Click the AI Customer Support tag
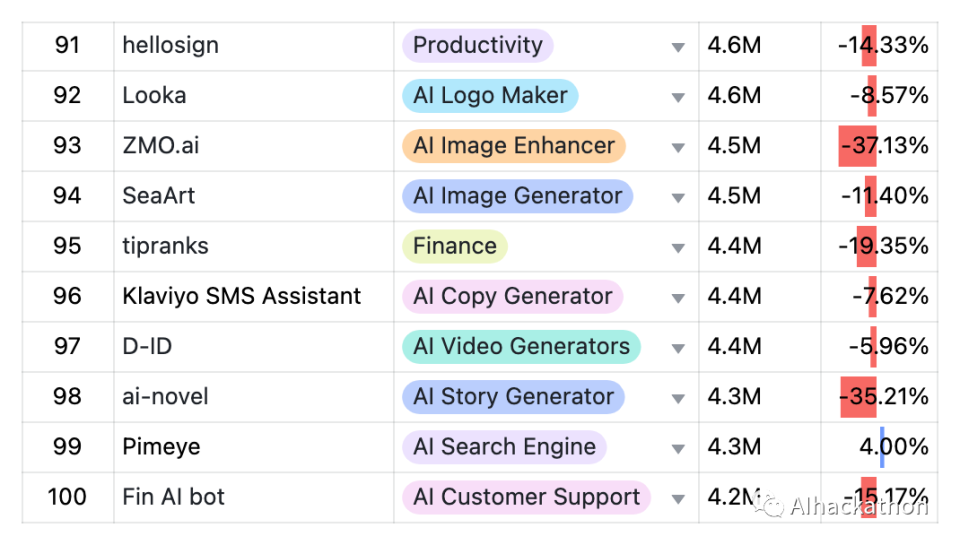This screenshot has height=545, width=960. click(526, 497)
